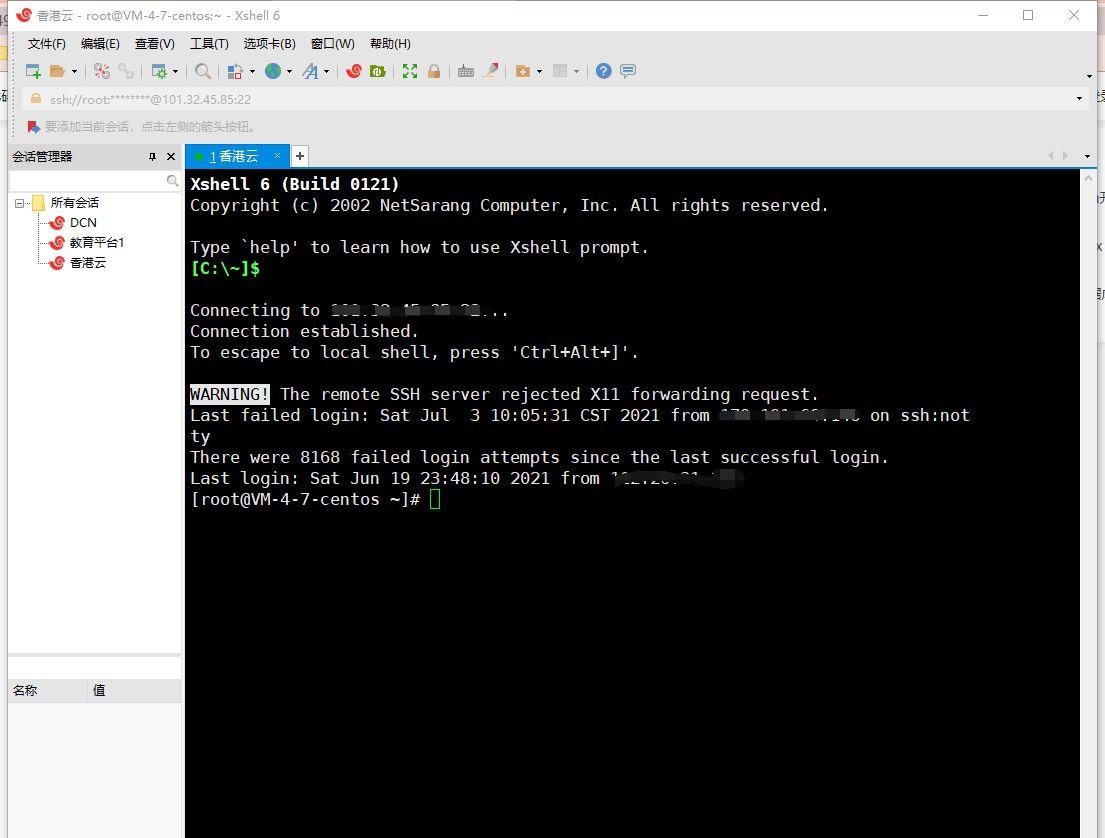
Task: Expand the Font dropdown arrow
Action: (326, 71)
